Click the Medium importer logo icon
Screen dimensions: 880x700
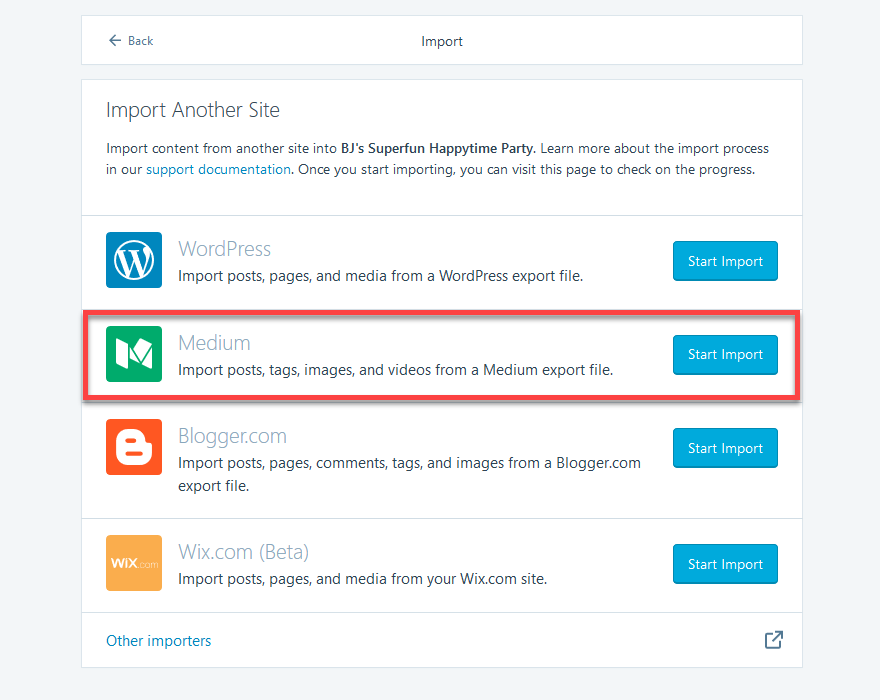tap(133, 354)
